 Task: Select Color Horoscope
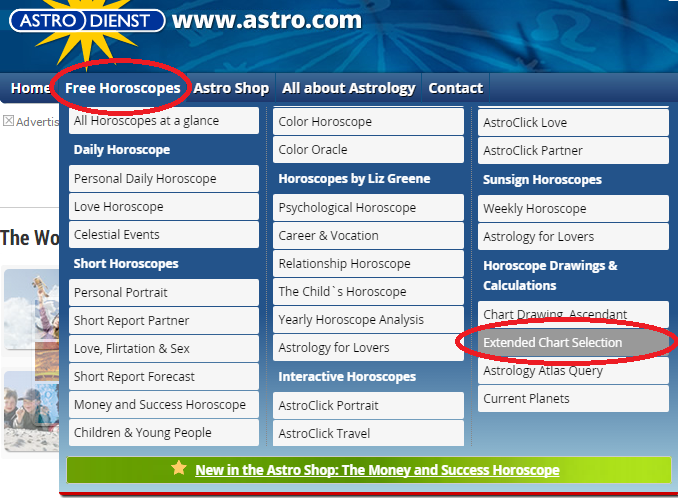[368, 121]
